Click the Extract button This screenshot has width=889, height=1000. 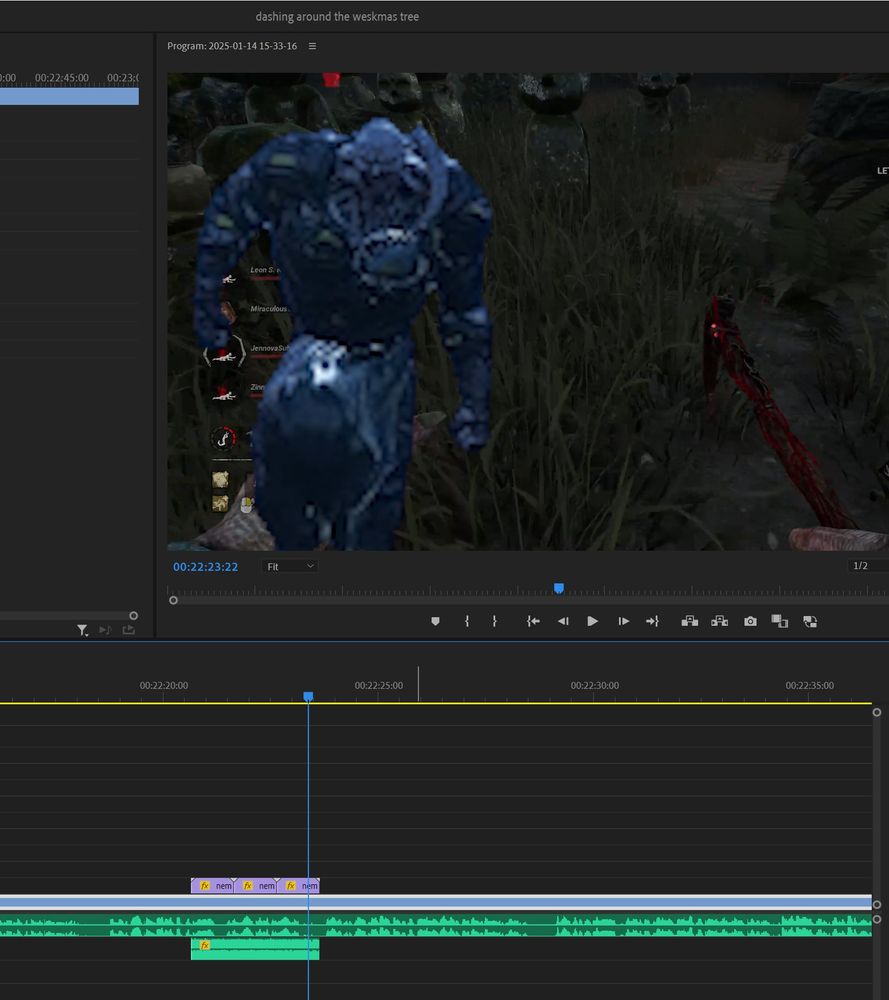pyautogui.click(x=719, y=621)
